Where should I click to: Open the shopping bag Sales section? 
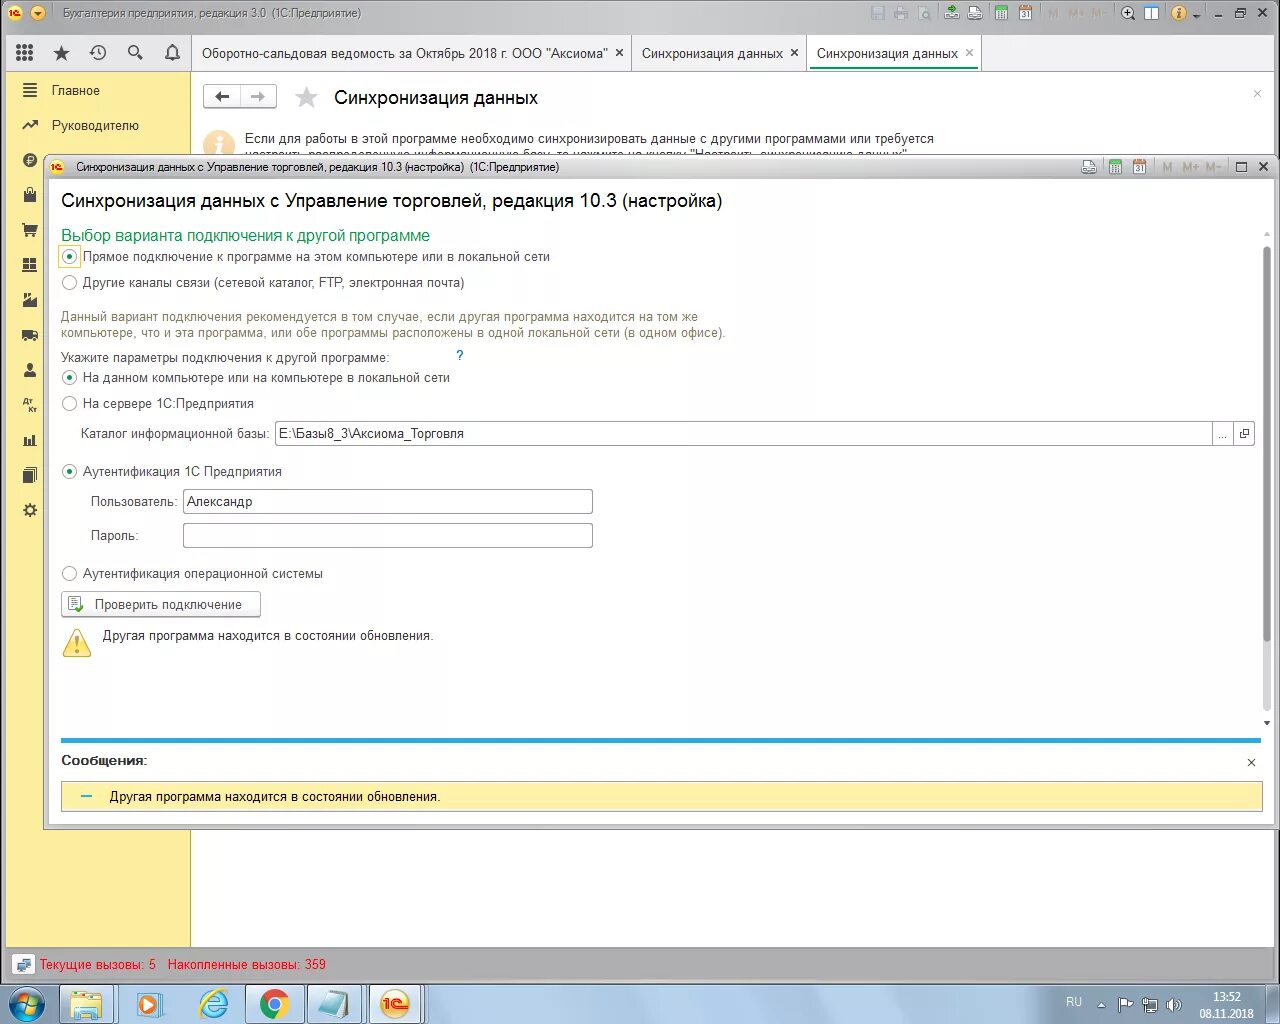tap(30, 195)
